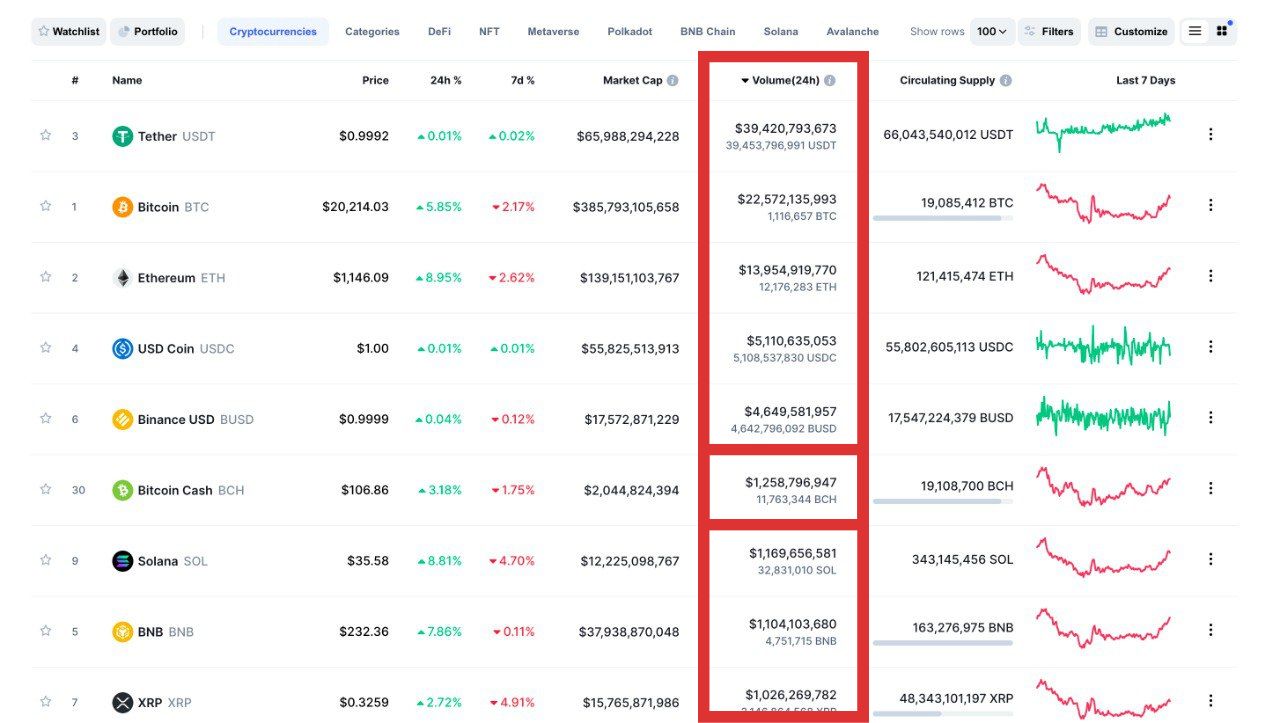Click the BNB logo
Image resolution: width=1280 pixels, height=723 pixels.
(x=122, y=632)
